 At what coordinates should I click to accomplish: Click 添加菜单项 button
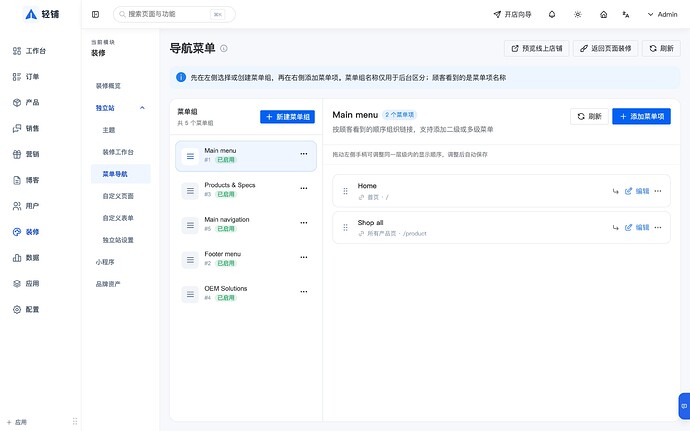coord(641,116)
